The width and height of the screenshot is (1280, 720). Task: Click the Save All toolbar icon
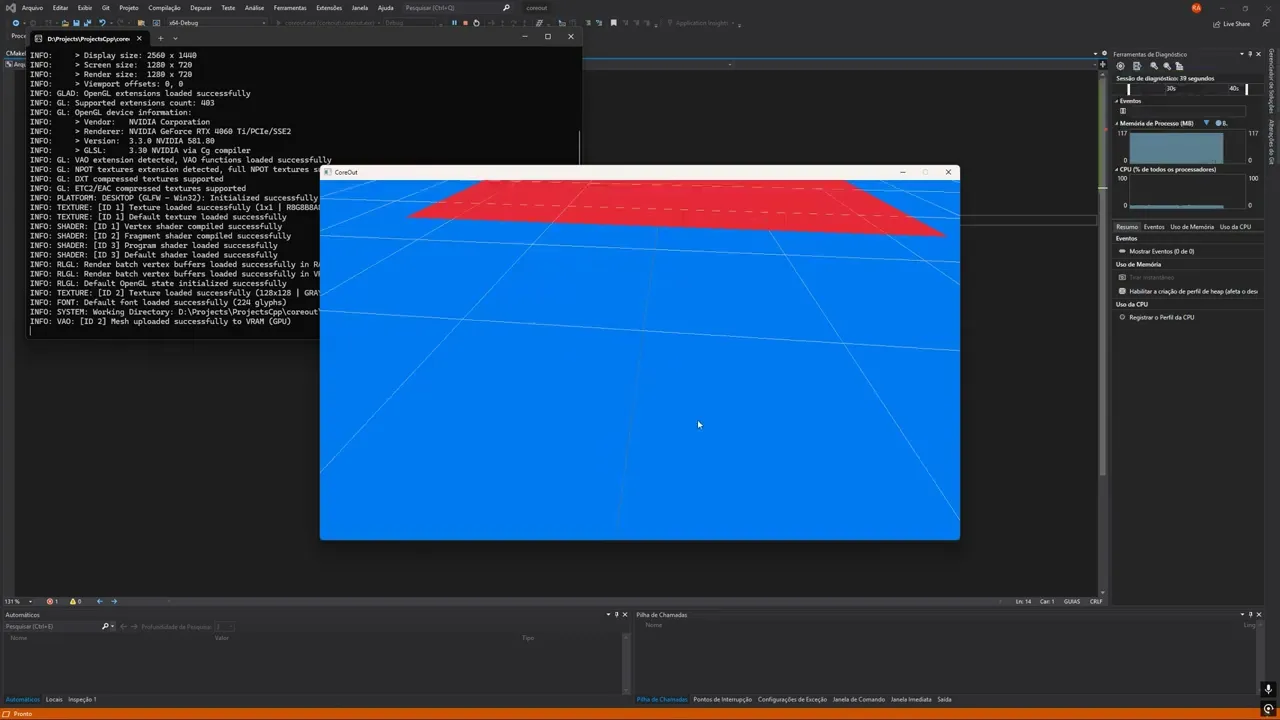(x=88, y=22)
